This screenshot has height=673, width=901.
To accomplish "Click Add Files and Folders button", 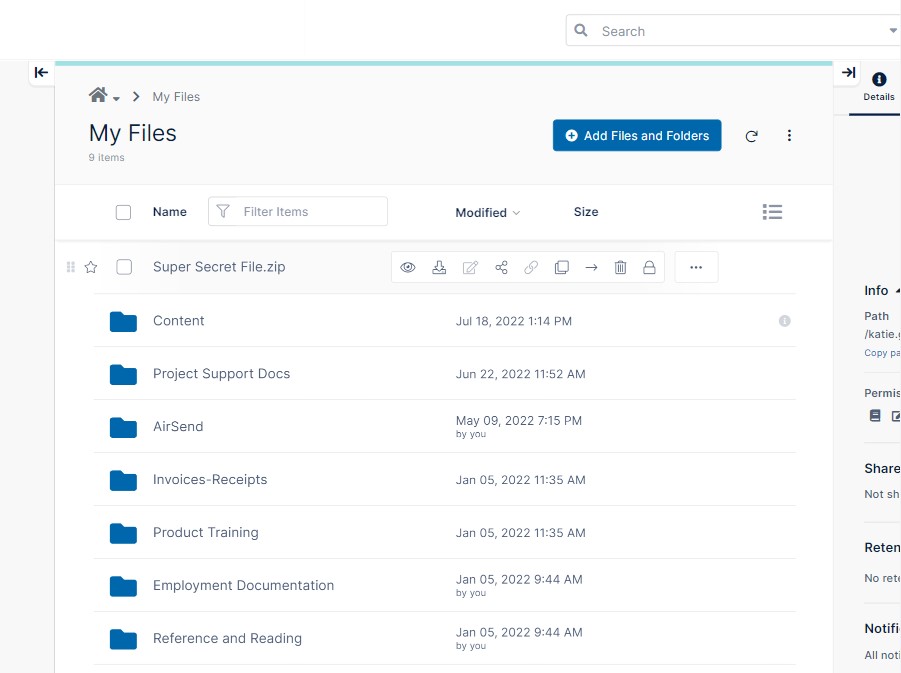I will pos(637,136).
